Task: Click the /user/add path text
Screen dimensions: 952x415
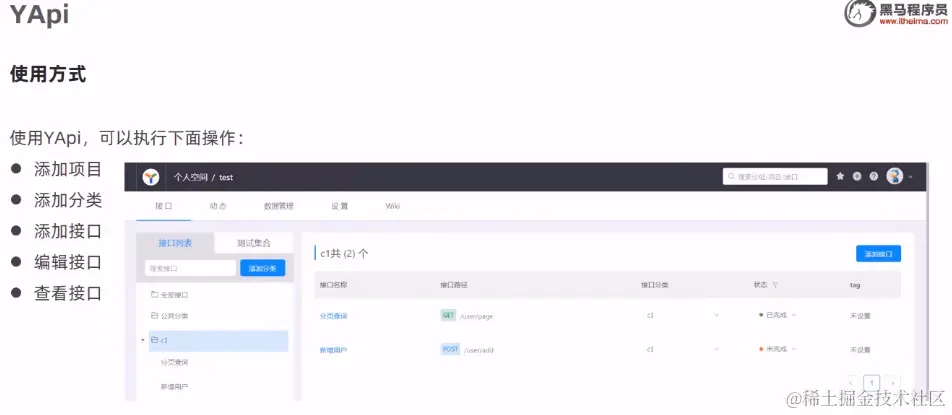Action: coord(478,351)
